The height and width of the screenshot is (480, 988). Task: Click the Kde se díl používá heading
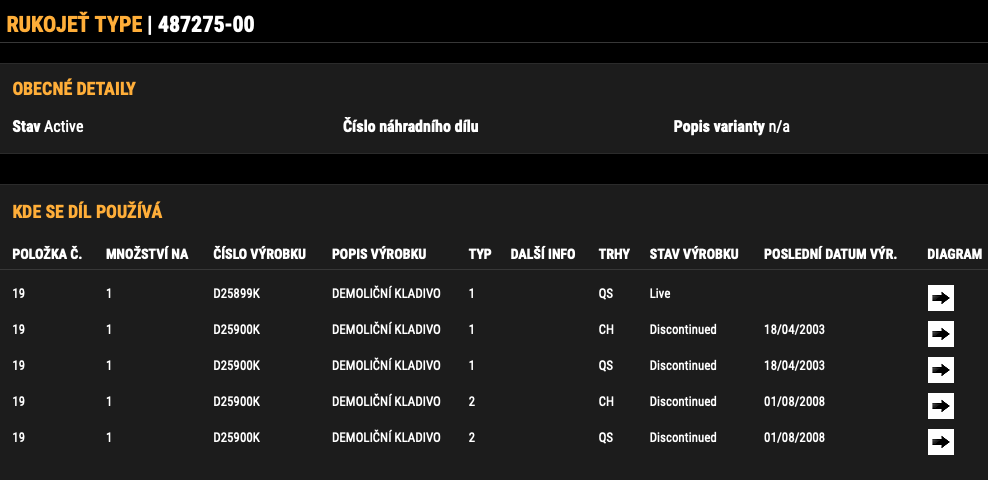pos(88,212)
